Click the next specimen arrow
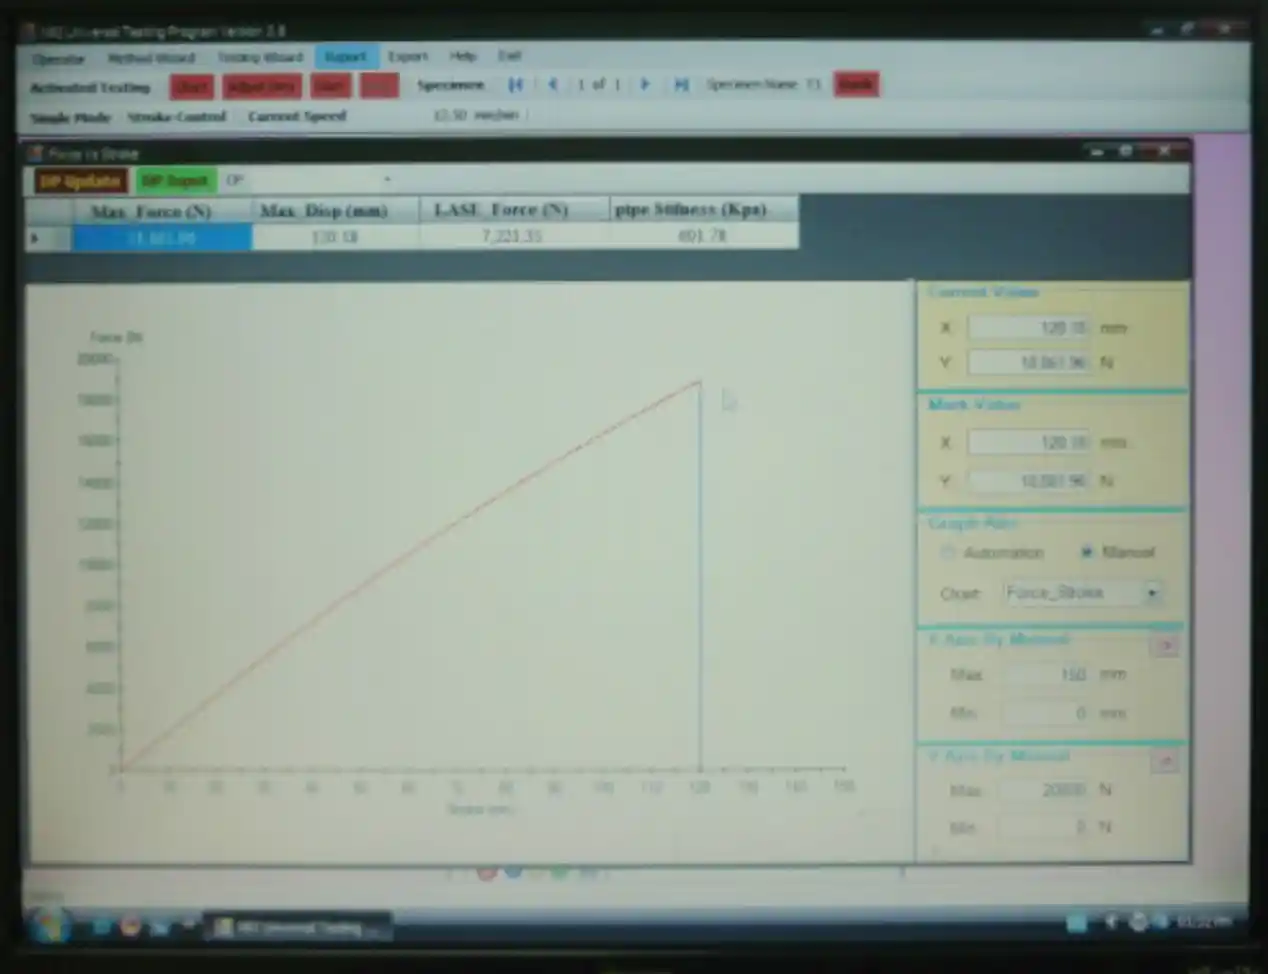This screenshot has height=974, width=1268. click(x=645, y=85)
